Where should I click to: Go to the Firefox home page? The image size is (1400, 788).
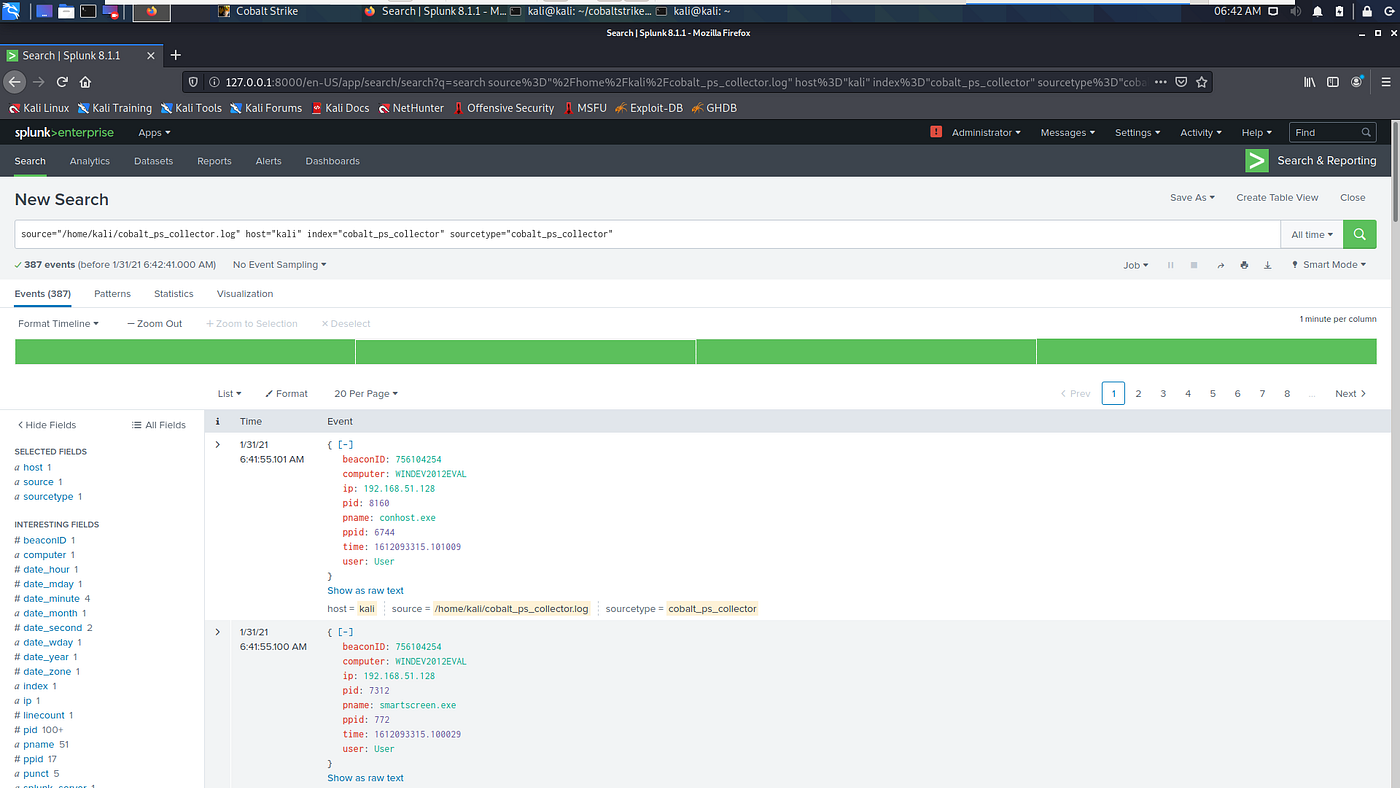[x=86, y=82]
